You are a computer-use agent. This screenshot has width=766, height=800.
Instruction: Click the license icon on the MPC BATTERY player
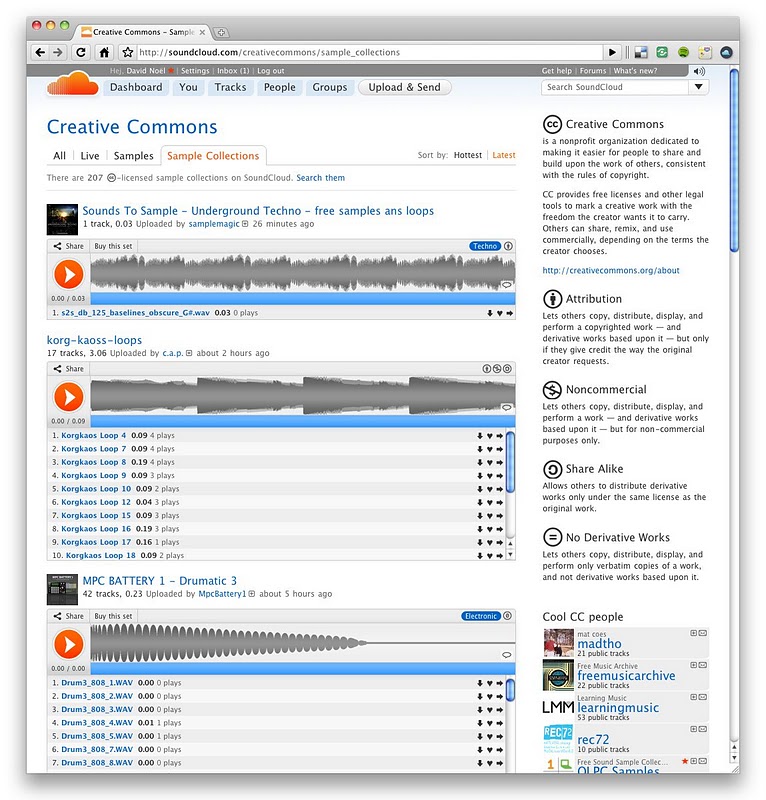507,616
